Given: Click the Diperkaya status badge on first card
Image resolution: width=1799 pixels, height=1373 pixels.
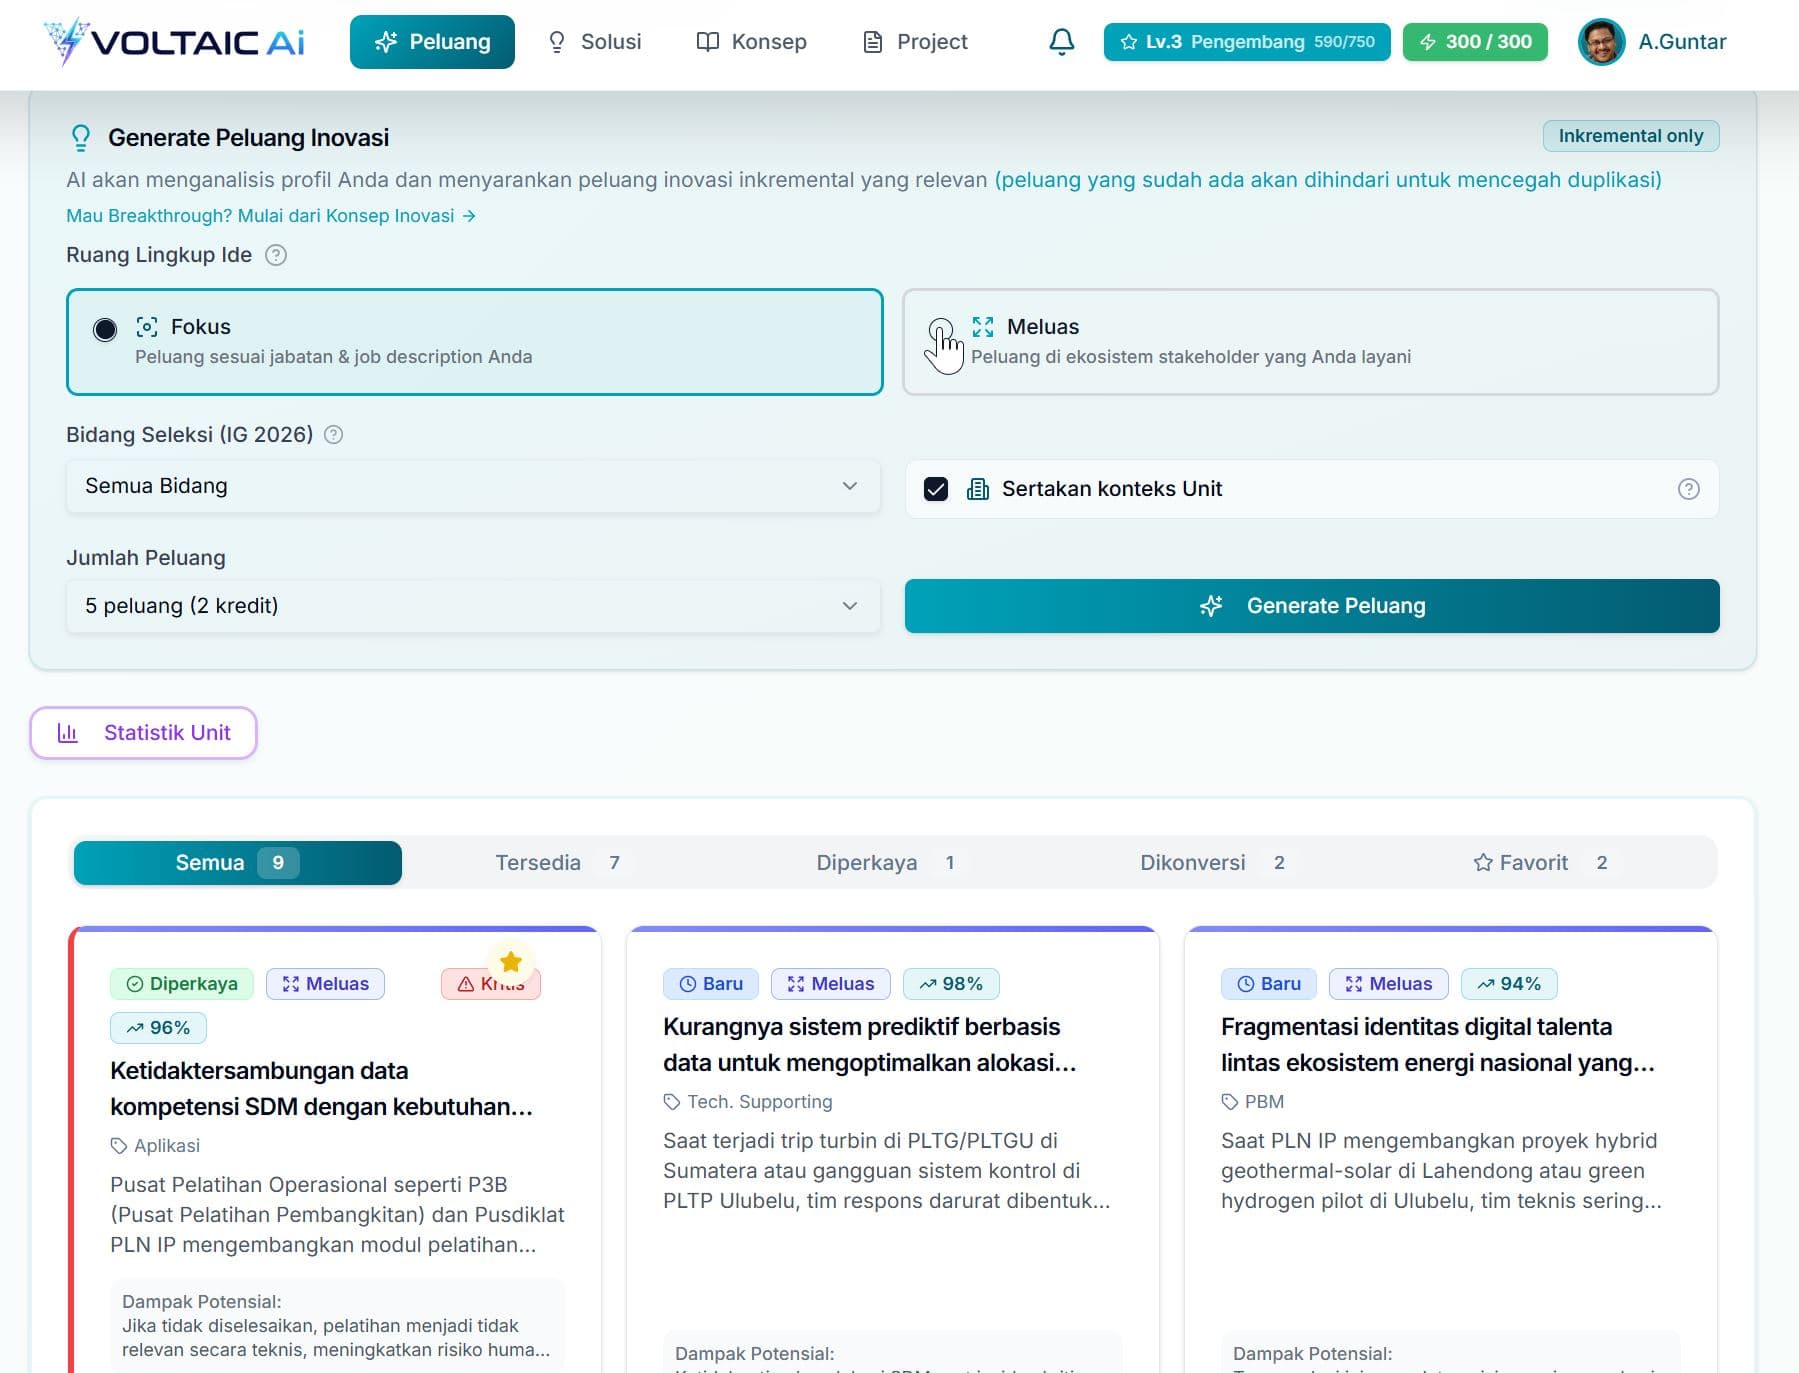Looking at the screenshot, I should [x=182, y=984].
